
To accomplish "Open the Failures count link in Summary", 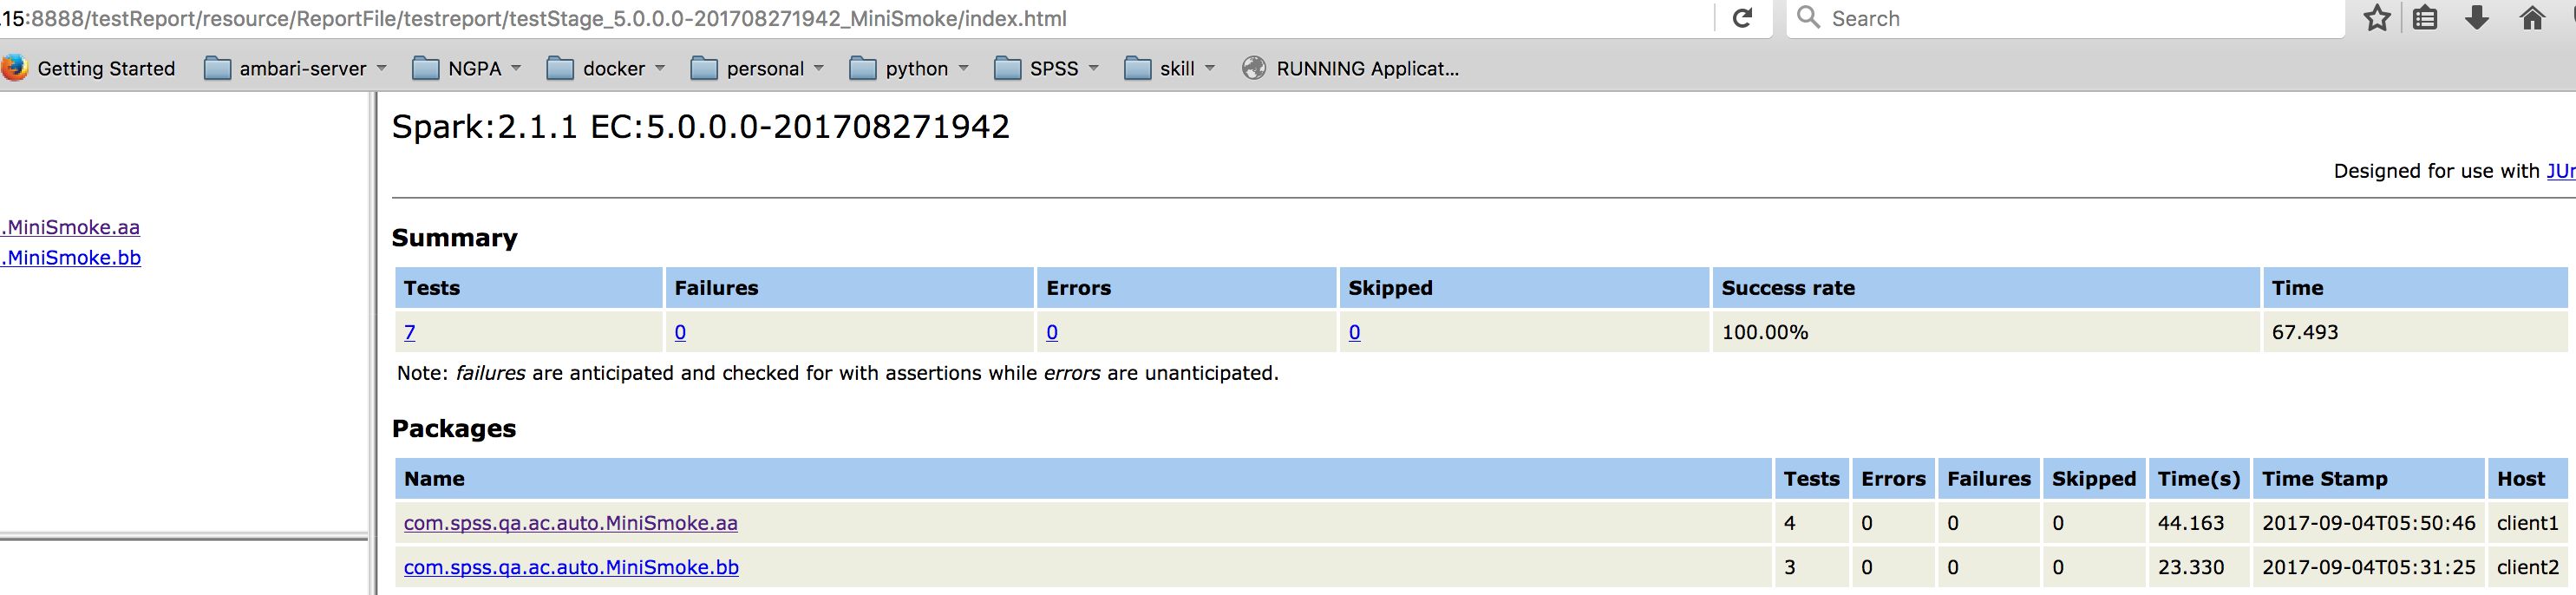I will (x=680, y=332).
